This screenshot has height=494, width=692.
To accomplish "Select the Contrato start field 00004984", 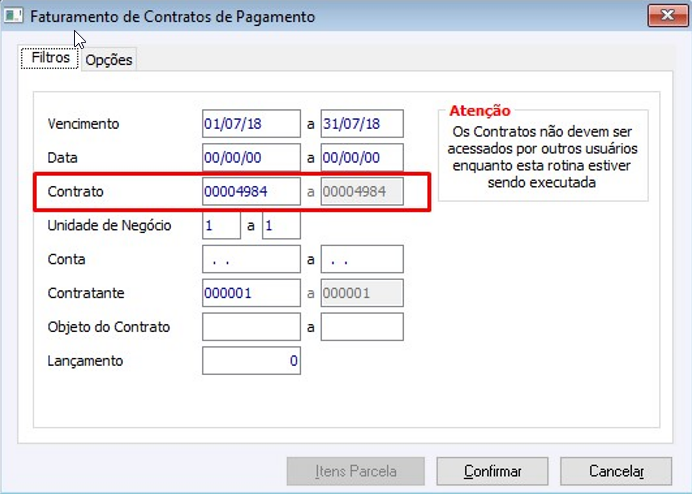I will (x=252, y=192).
